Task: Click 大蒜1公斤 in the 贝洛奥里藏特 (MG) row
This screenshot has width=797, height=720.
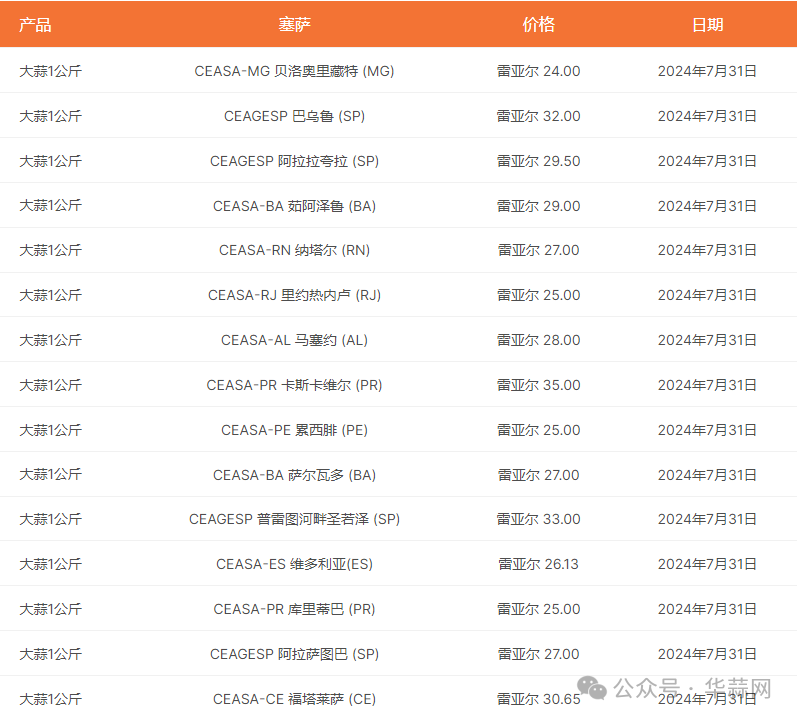Action: (x=50, y=71)
